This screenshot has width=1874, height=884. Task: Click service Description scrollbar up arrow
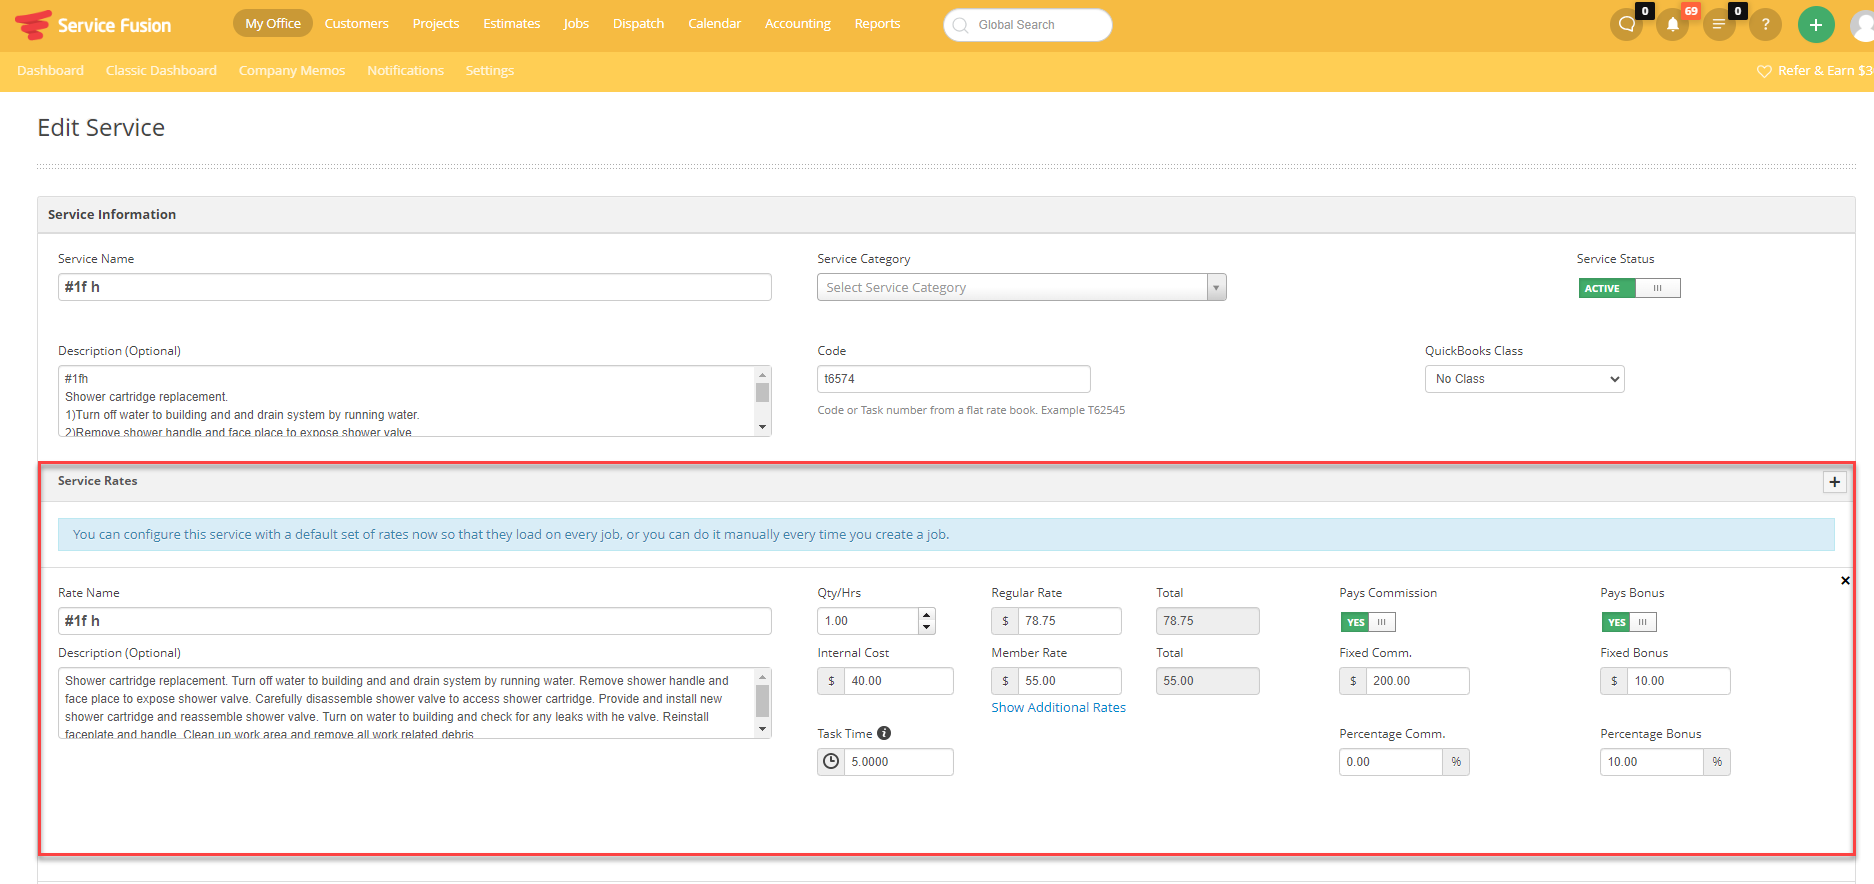pos(763,375)
